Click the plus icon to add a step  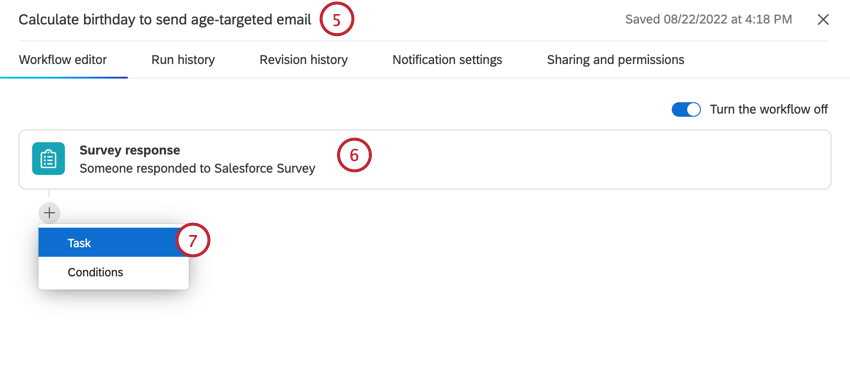tap(49, 213)
